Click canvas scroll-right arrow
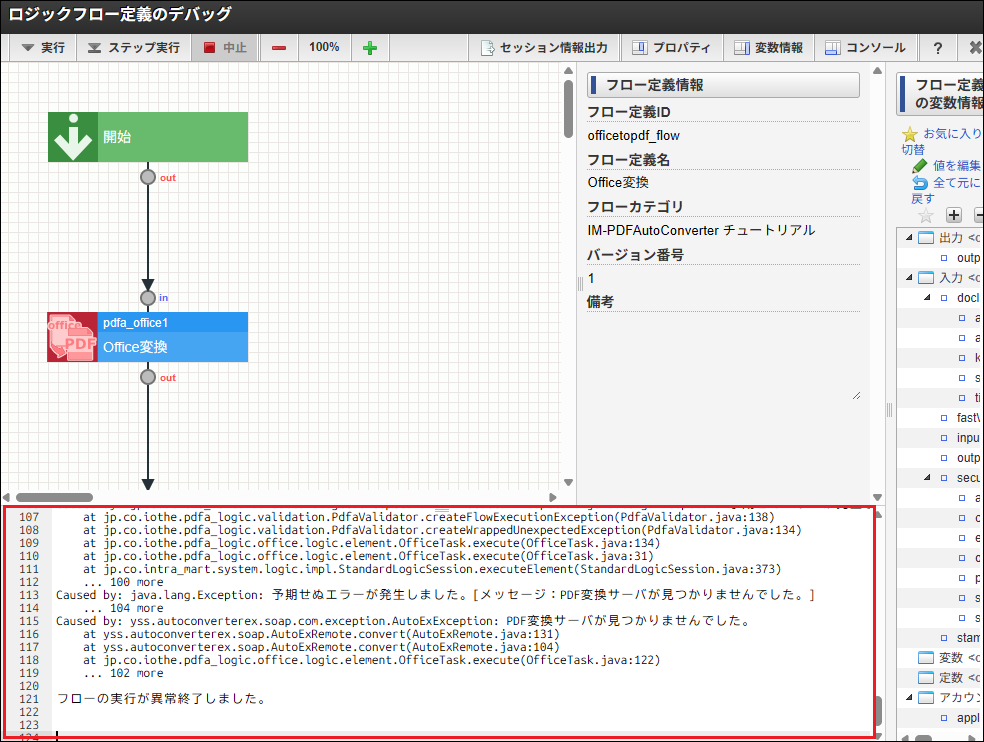Screen dimensions: 984x742 tap(552, 497)
